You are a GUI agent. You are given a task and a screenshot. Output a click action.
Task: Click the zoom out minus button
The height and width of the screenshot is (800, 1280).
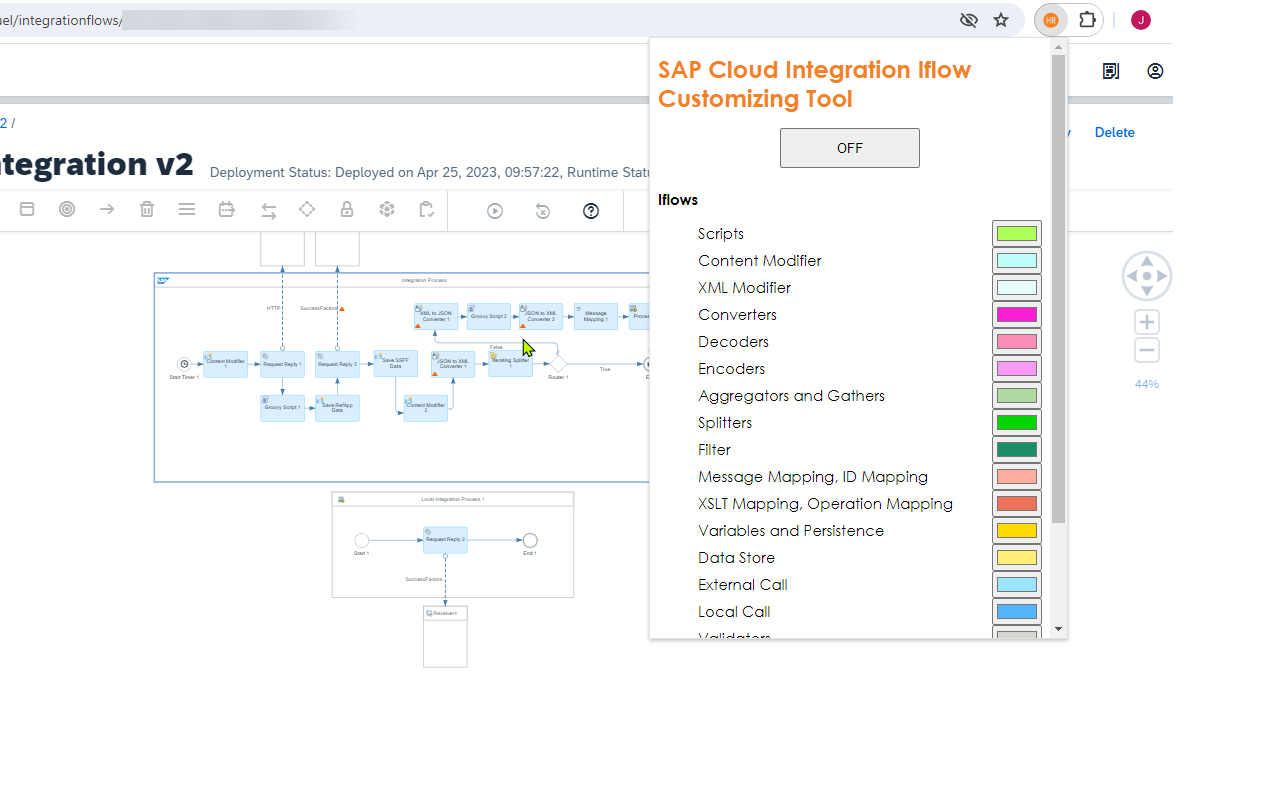click(x=1147, y=350)
